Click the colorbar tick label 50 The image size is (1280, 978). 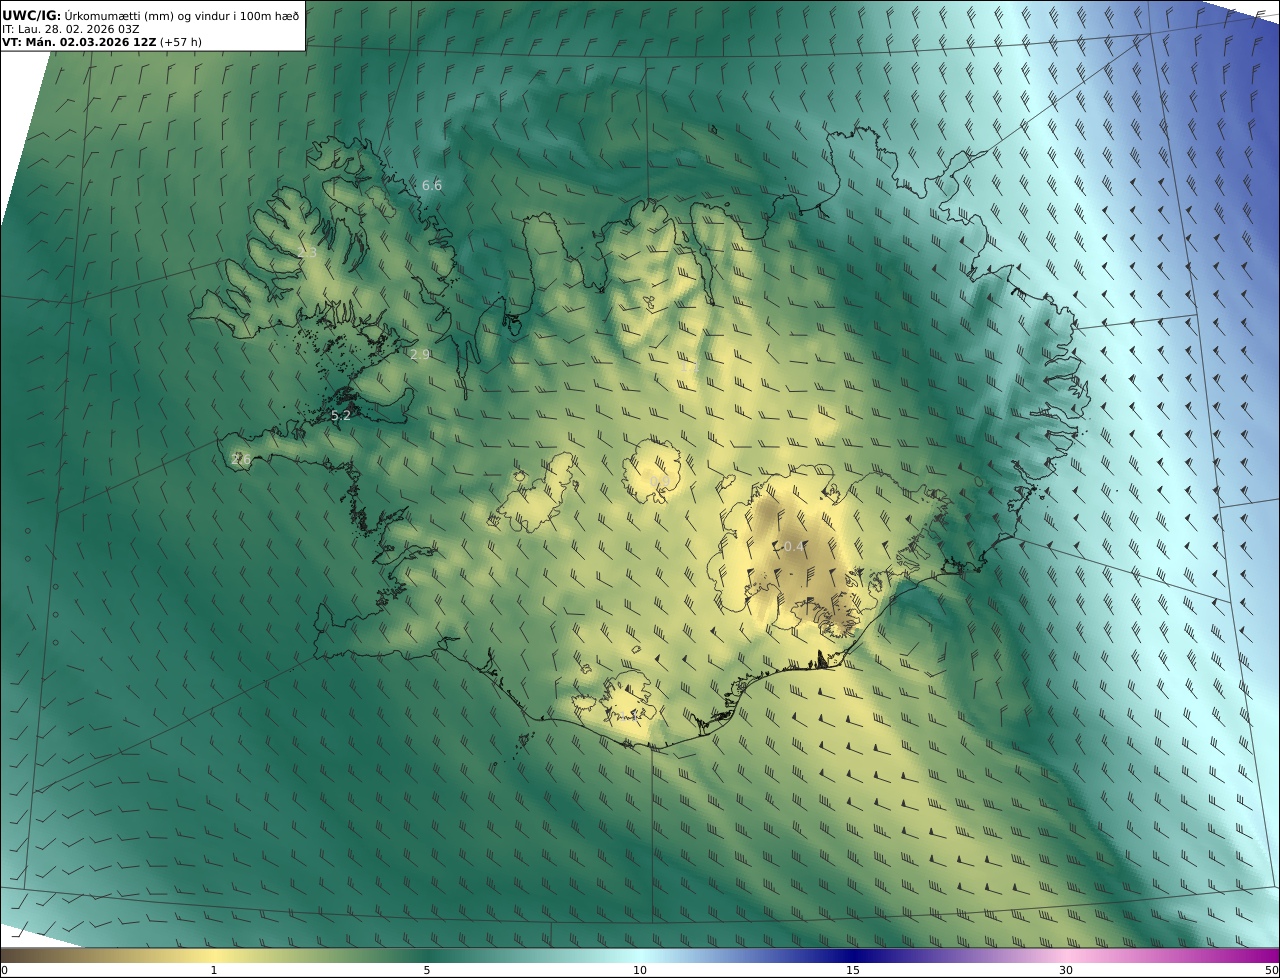click(x=1271, y=970)
